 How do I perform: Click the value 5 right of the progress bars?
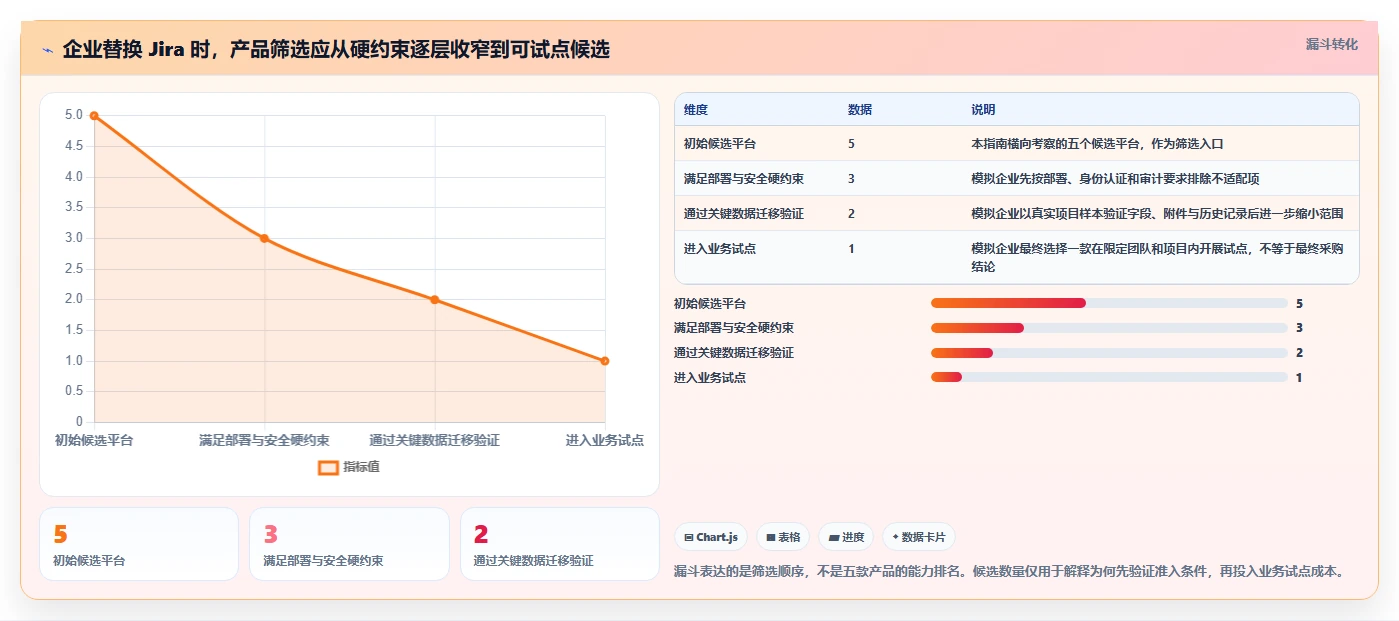(x=1299, y=303)
